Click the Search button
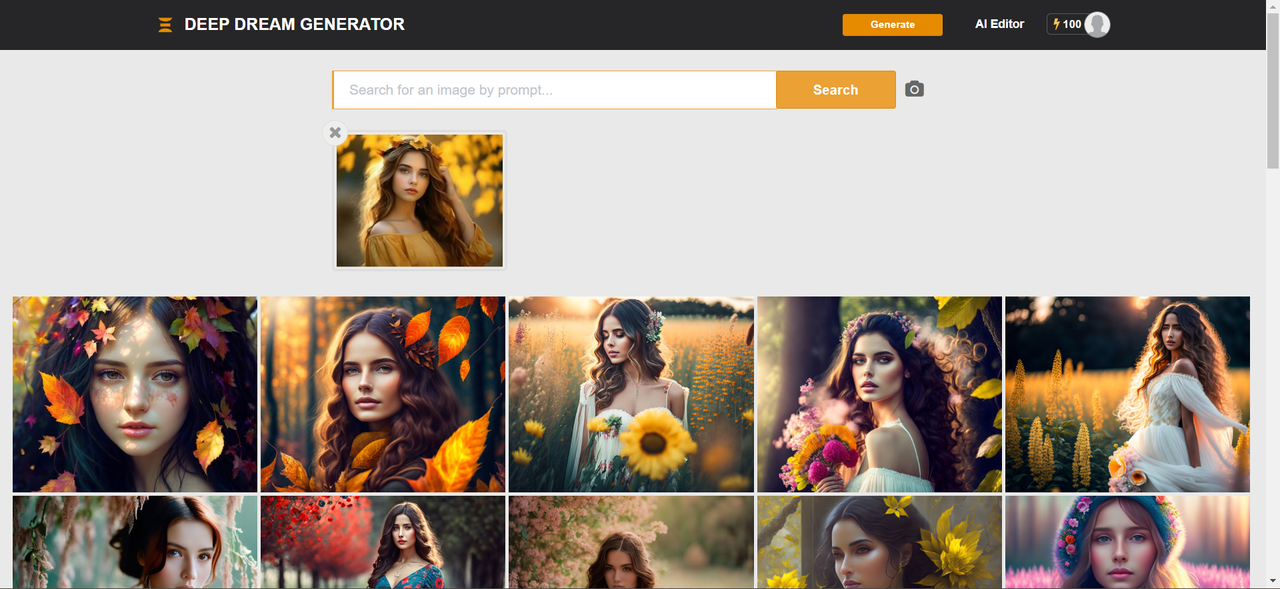This screenshot has width=1280, height=589. [835, 90]
